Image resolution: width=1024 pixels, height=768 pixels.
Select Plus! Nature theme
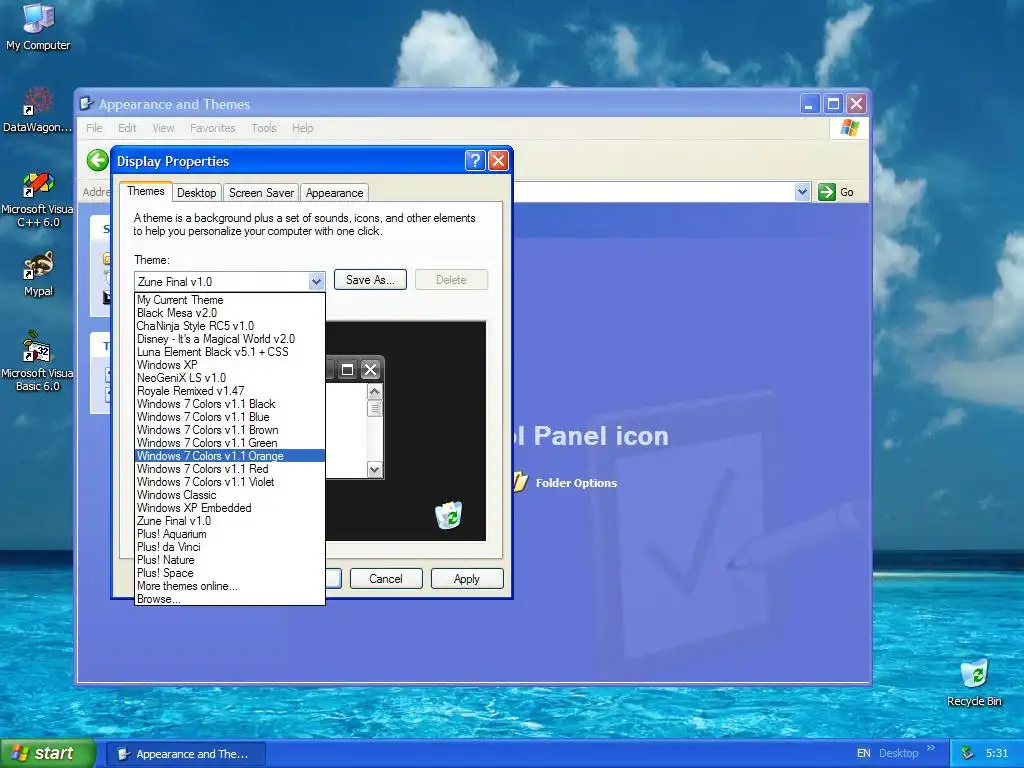click(230, 560)
